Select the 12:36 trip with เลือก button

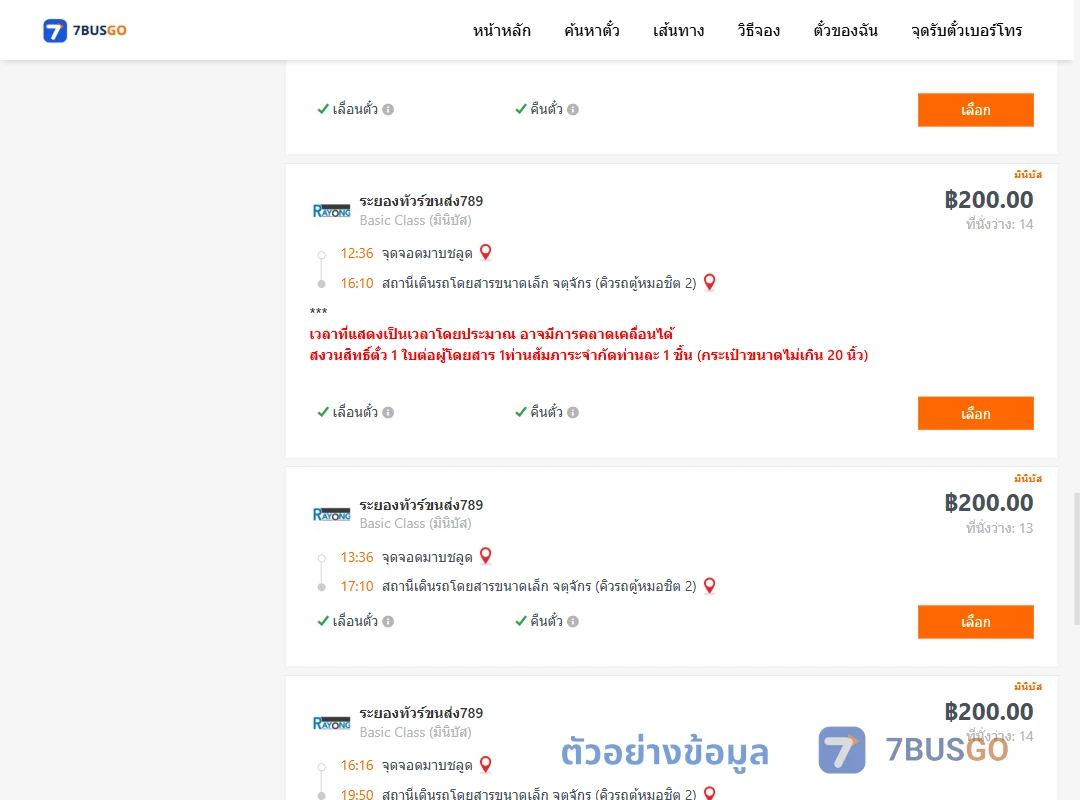(x=975, y=413)
